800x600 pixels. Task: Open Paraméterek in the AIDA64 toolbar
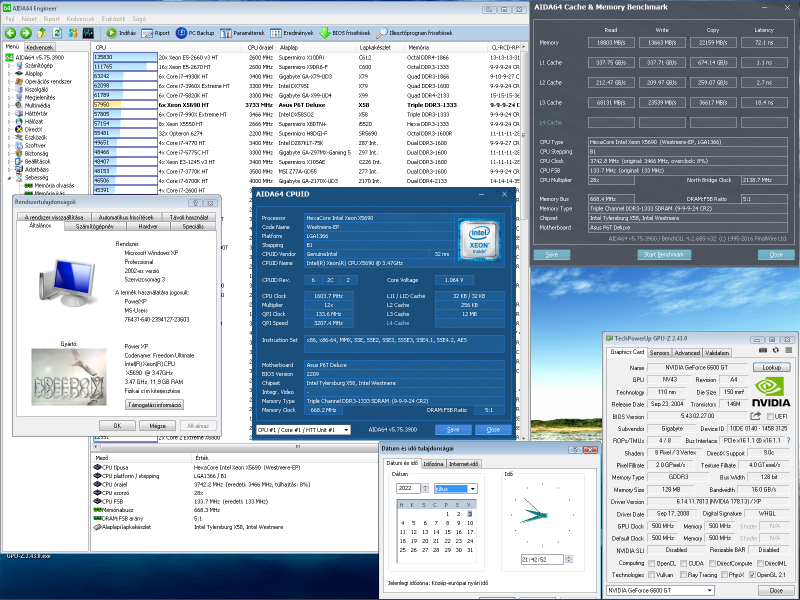coord(242,33)
